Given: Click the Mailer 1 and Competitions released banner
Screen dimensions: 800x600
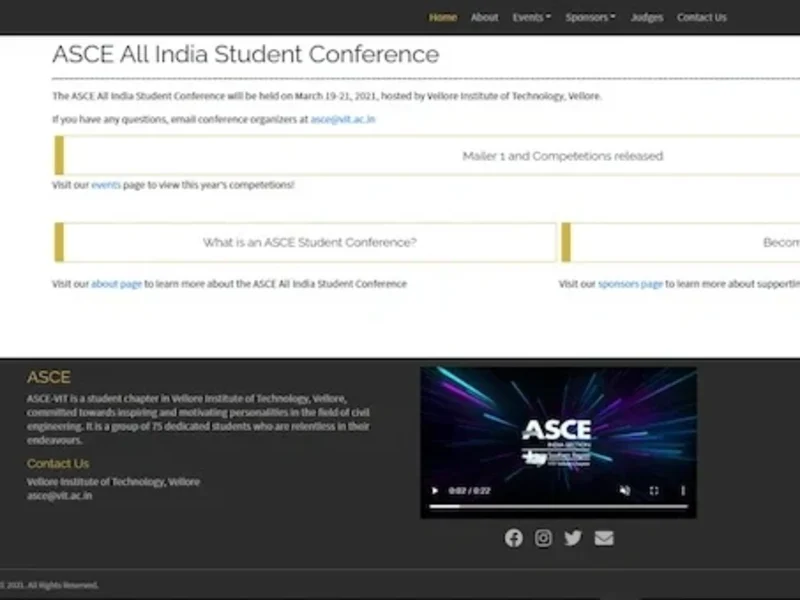Looking at the screenshot, I should point(427,156).
